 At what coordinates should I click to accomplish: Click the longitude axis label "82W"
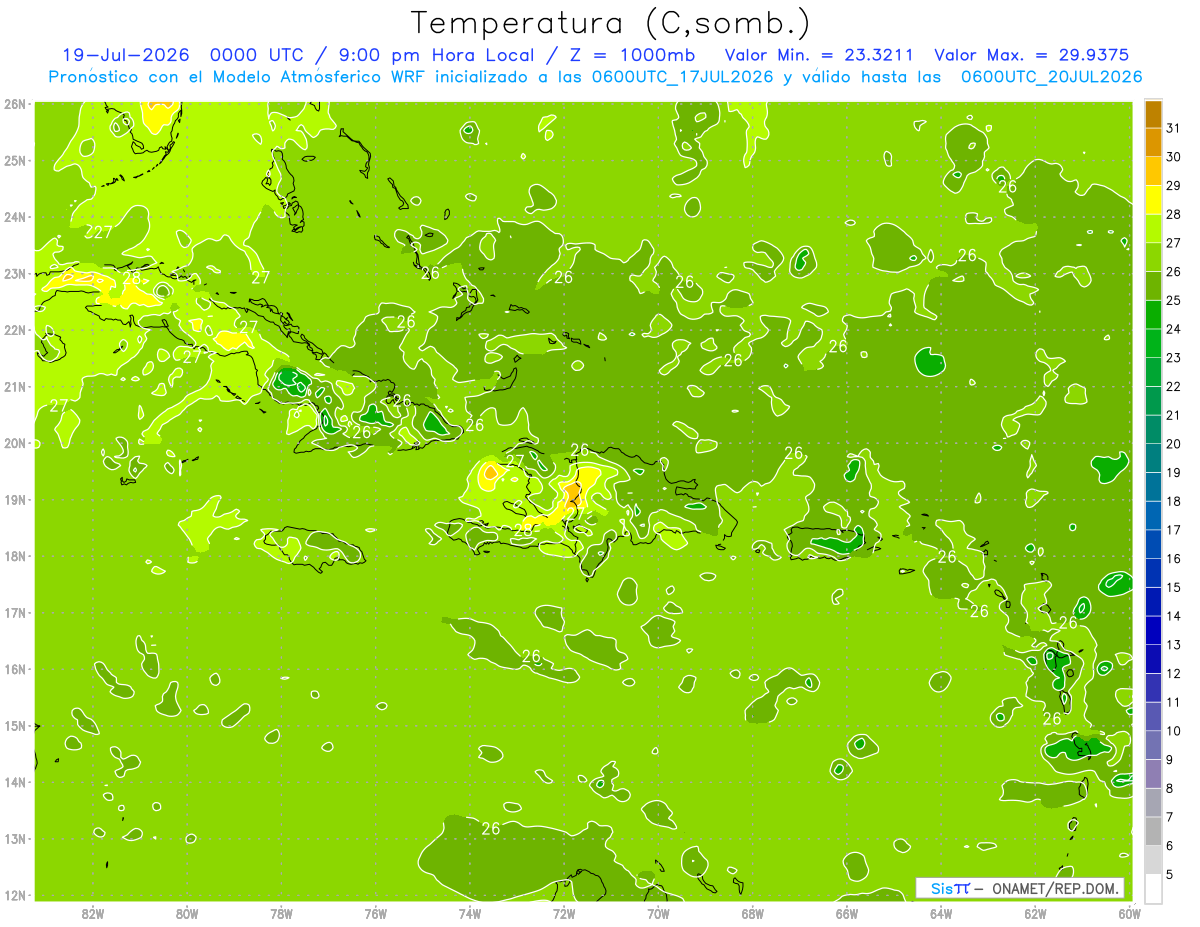[x=92, y=913]
